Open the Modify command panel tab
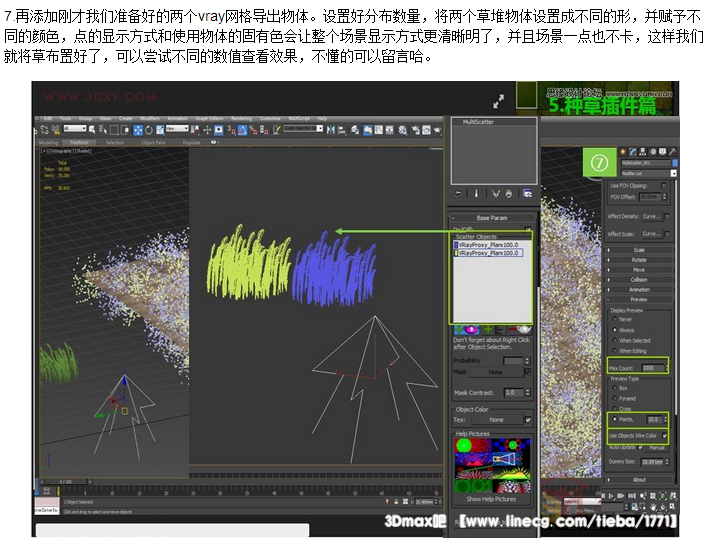706x538 pixels. [633, 152]
